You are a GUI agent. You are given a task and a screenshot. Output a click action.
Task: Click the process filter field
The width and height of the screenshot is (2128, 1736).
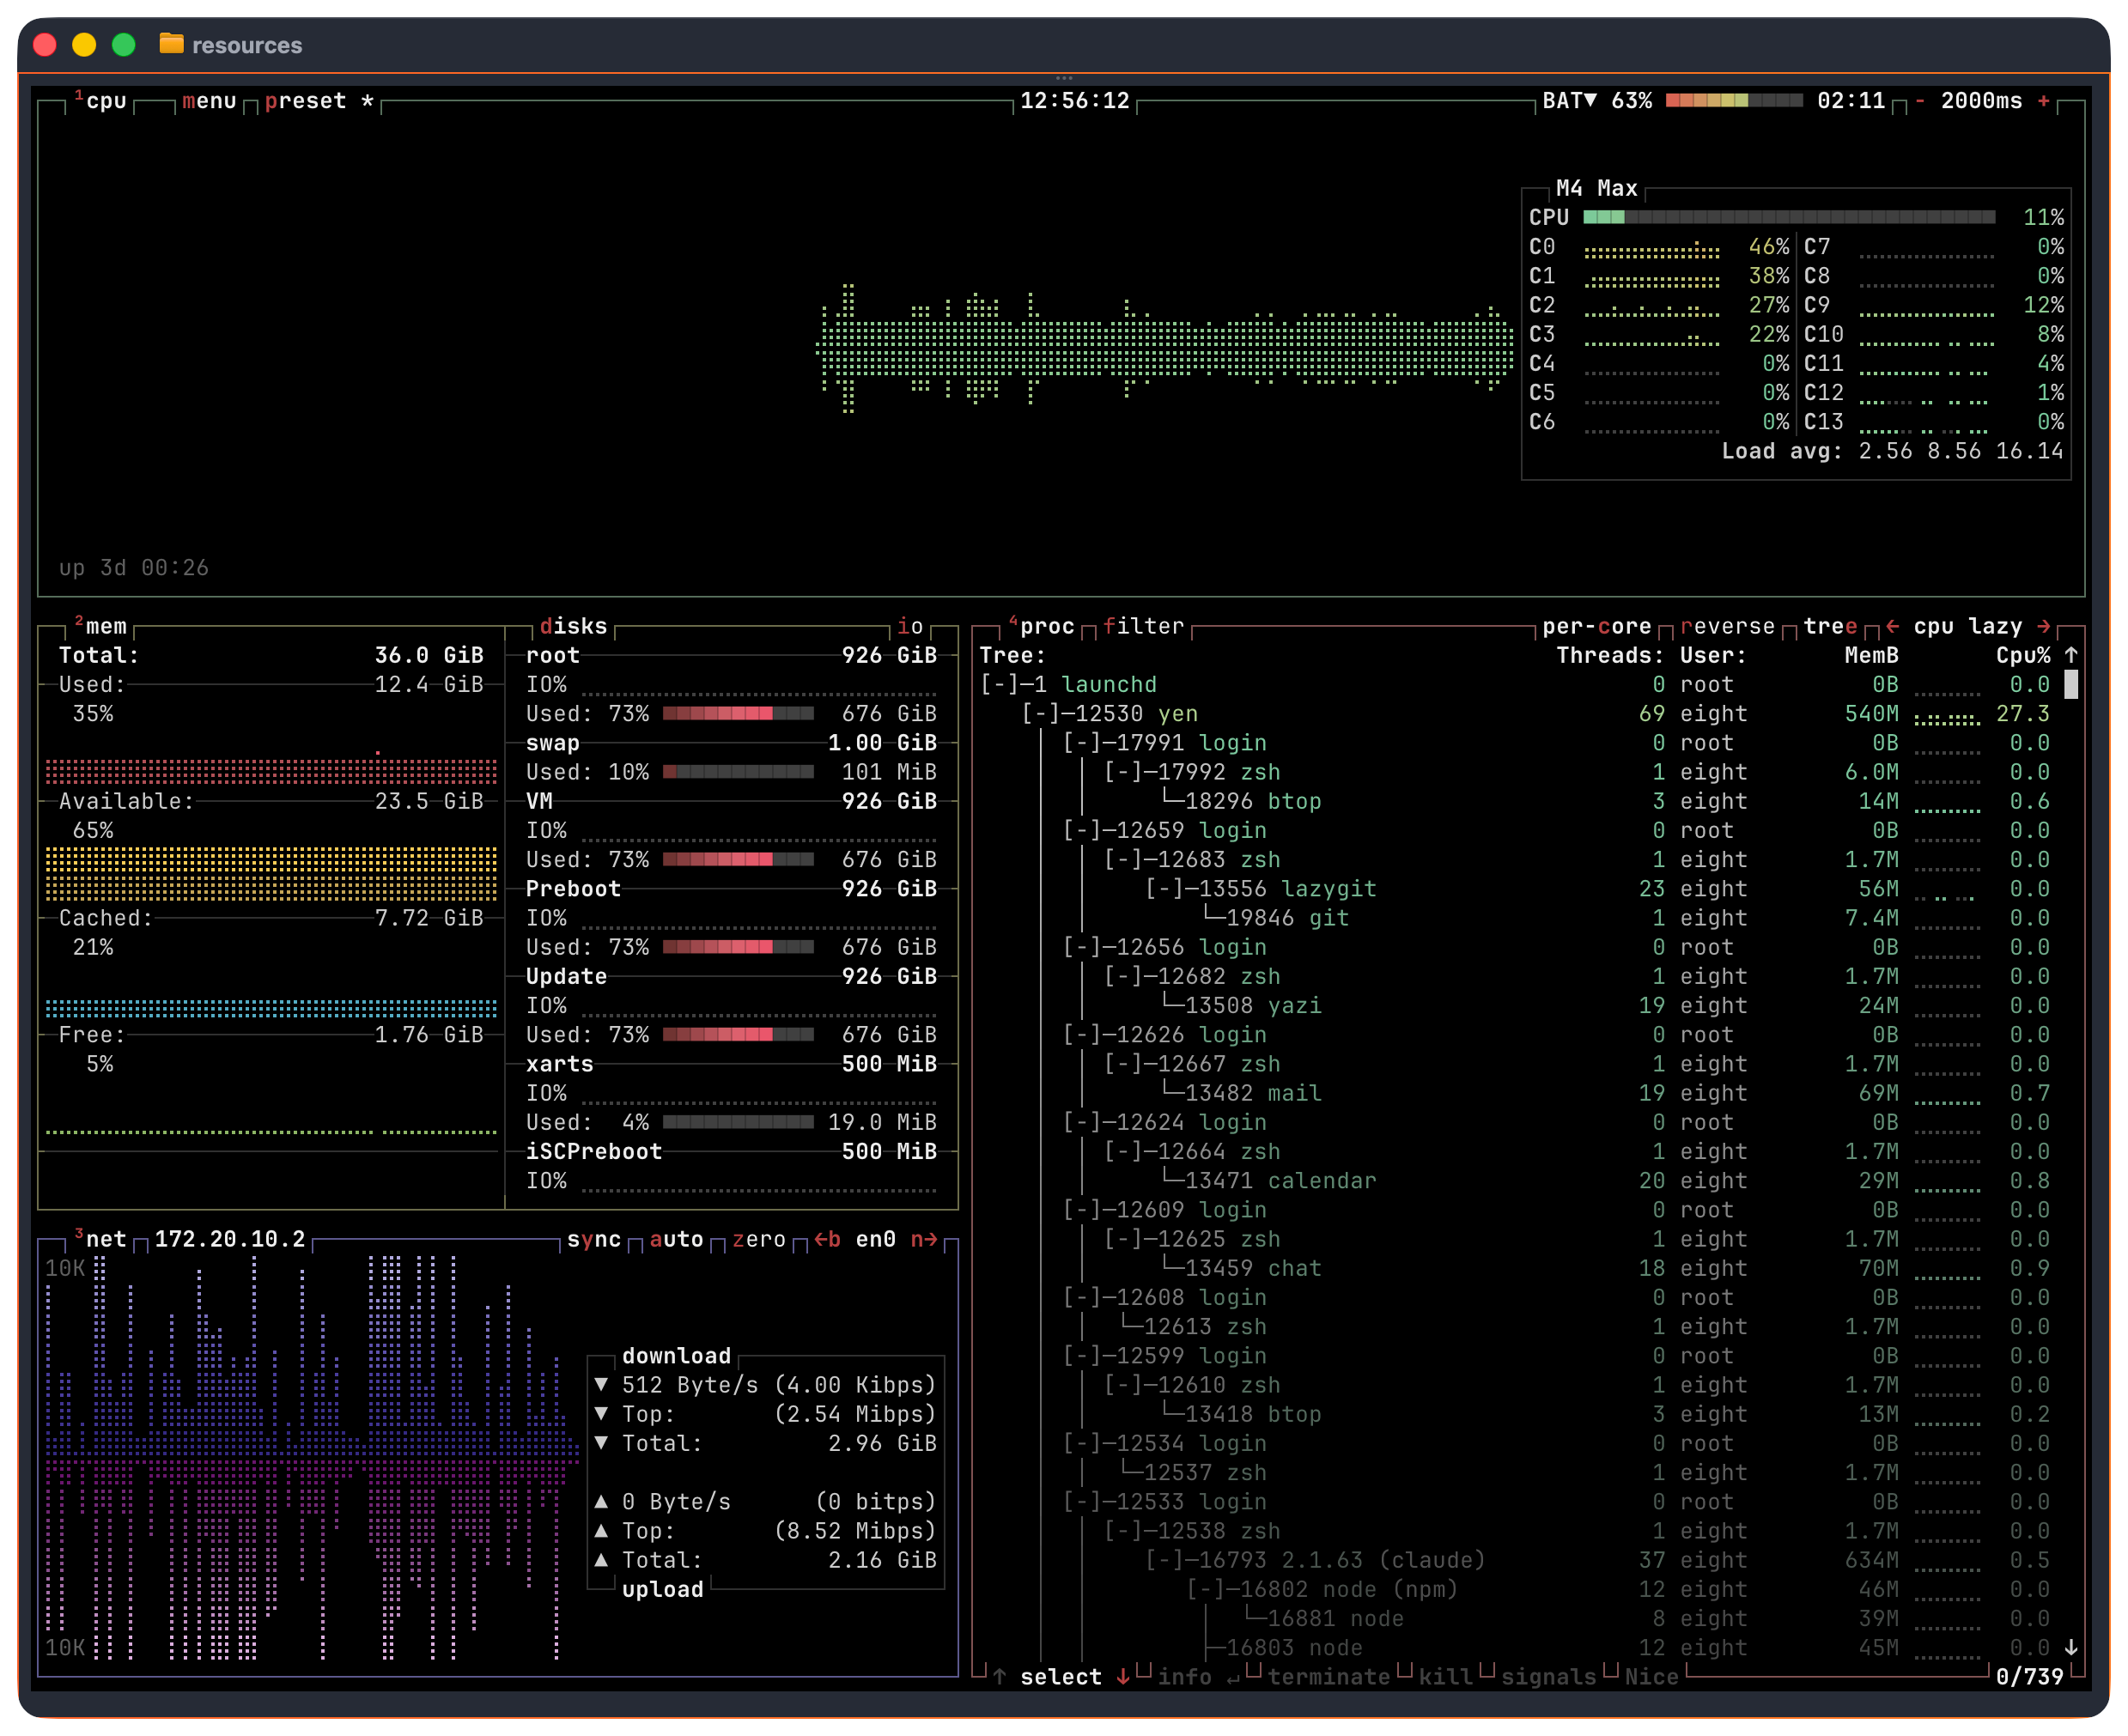(1143, 626)
